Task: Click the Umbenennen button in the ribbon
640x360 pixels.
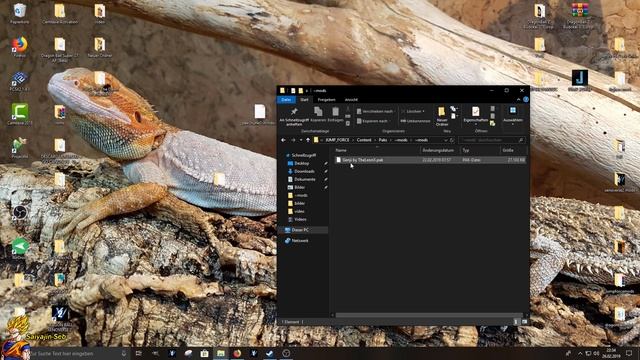Action: coord(415,121)
